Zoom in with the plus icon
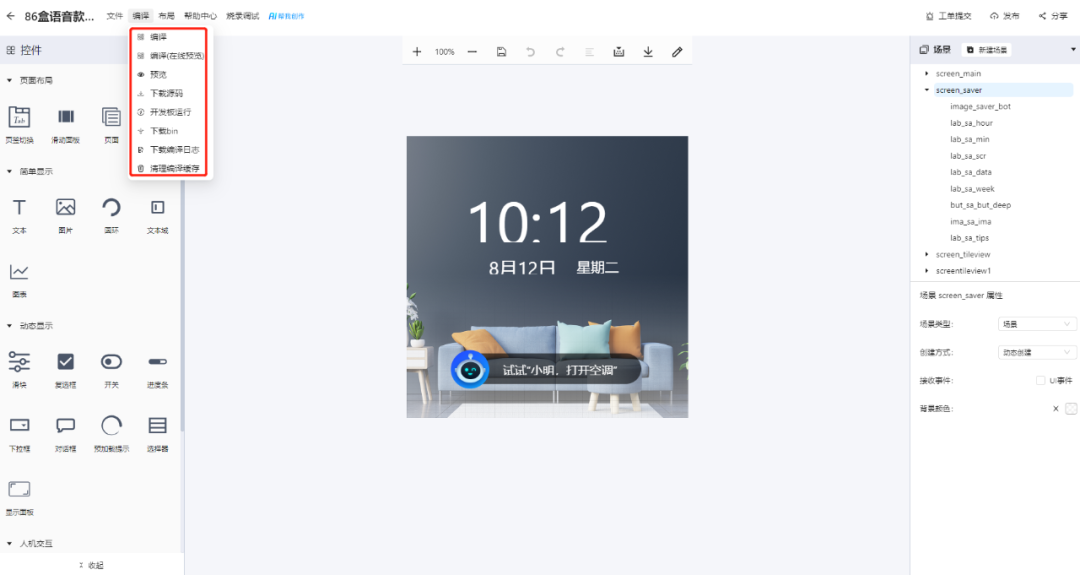 [x=417, y=52]
